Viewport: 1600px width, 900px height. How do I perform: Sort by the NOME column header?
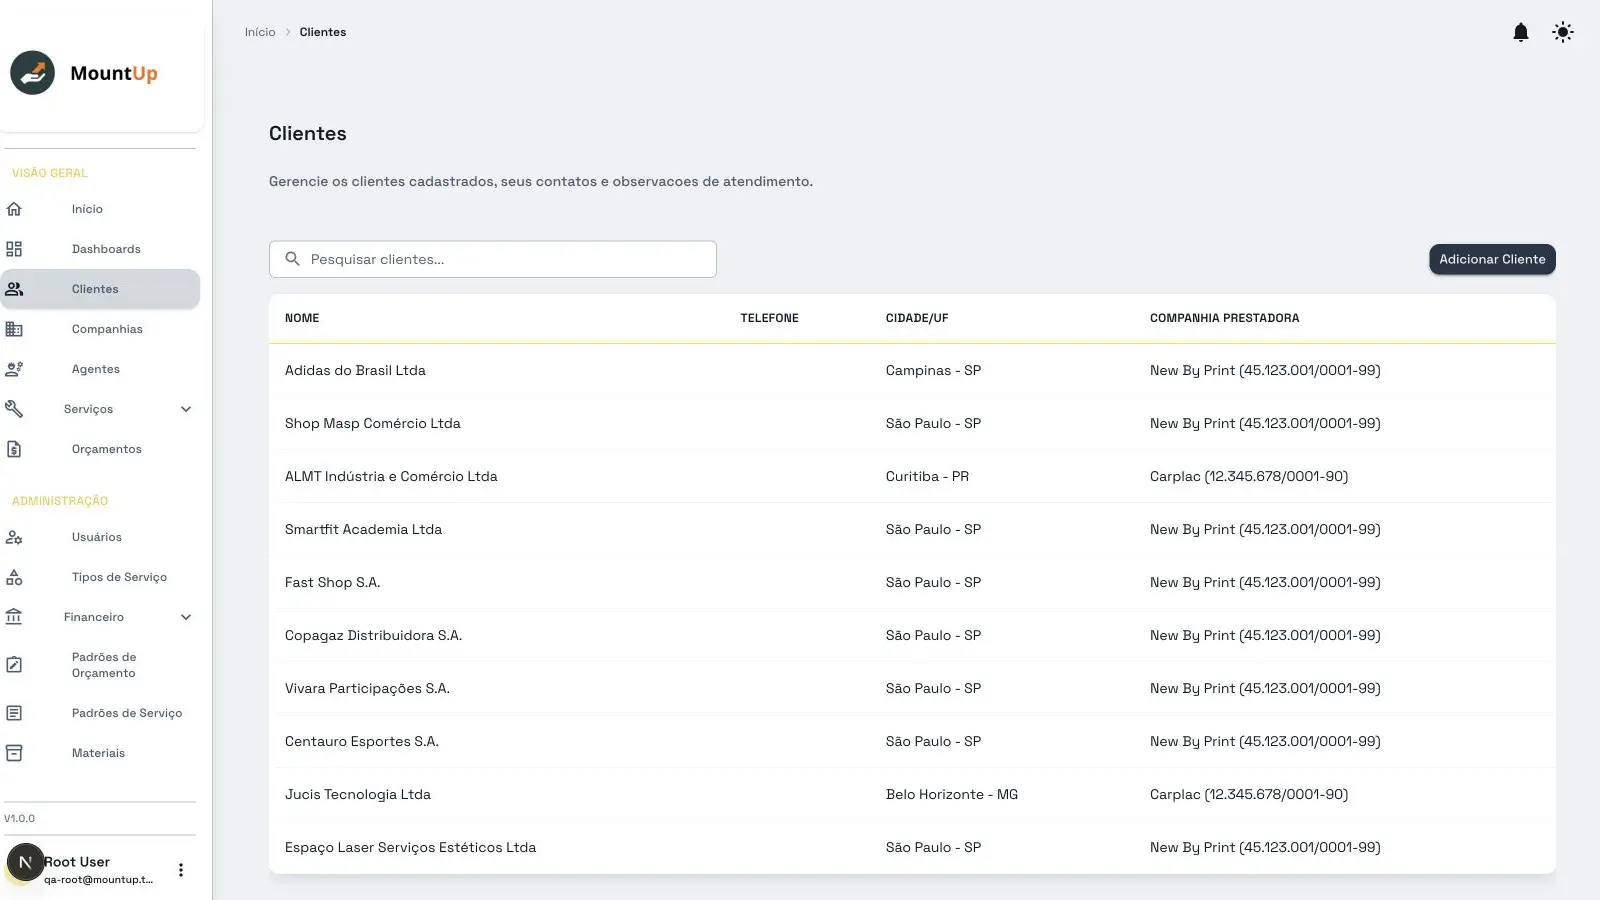(302, 318)
